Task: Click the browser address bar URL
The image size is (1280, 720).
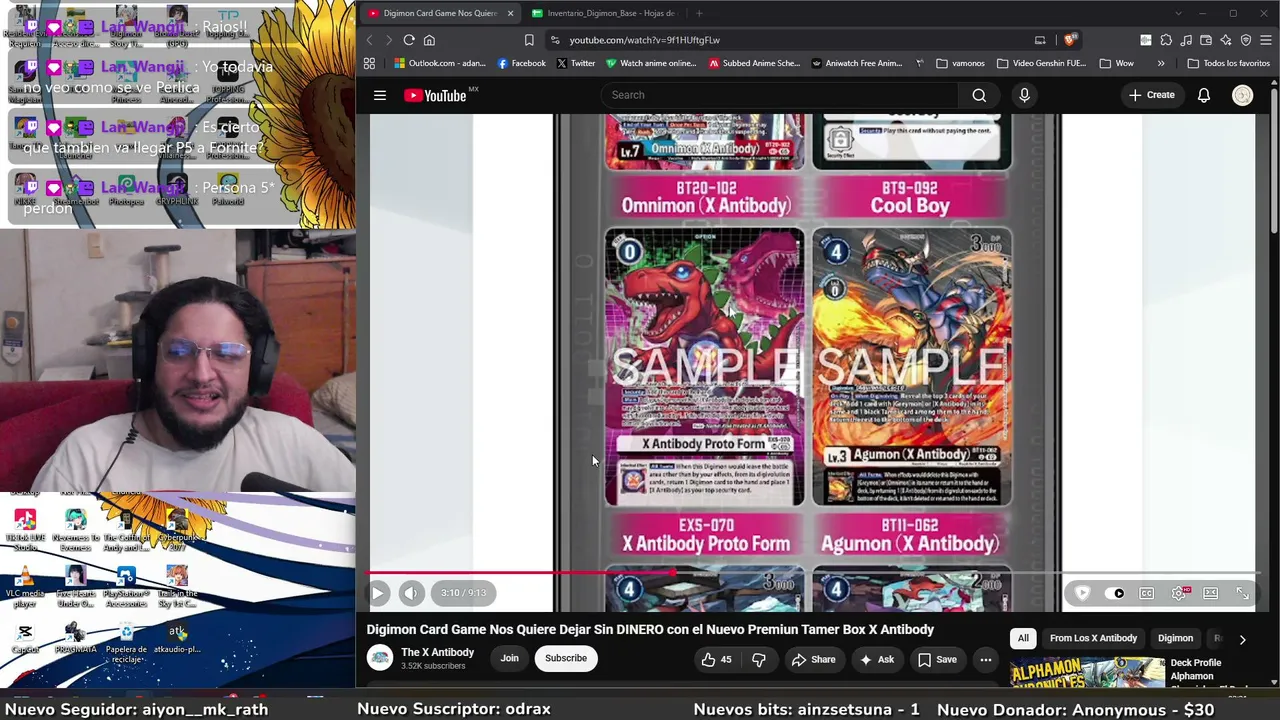Action: pos(645,40)
